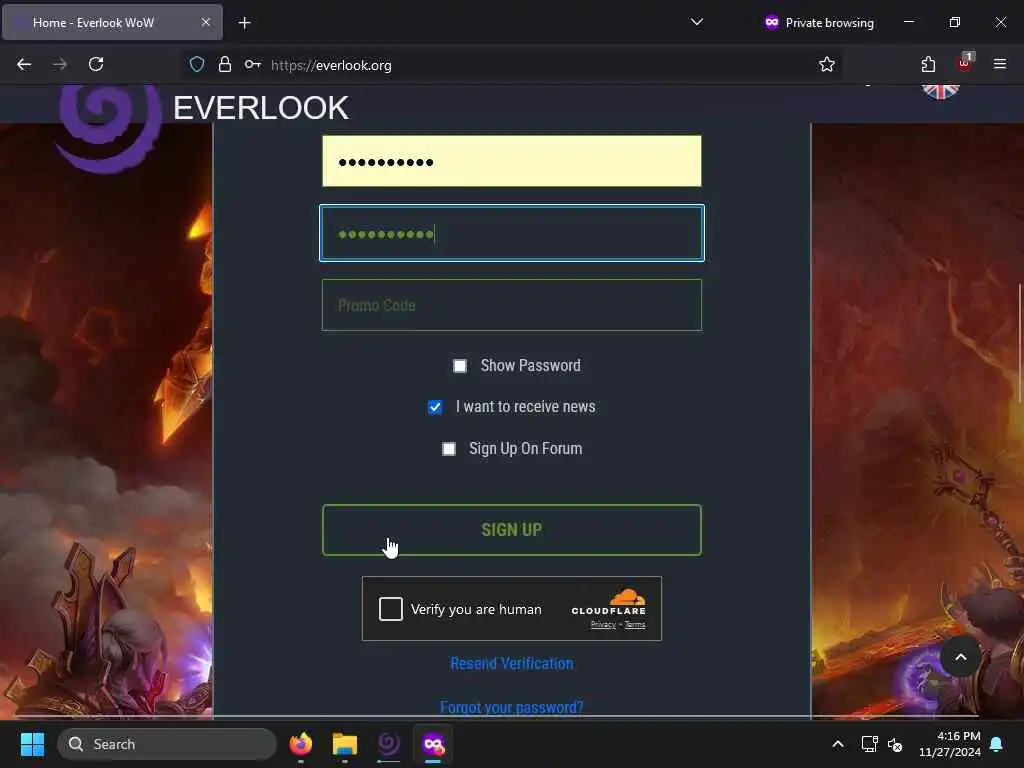
Task: Focus the confirm password field
Action: coord(511,233)
